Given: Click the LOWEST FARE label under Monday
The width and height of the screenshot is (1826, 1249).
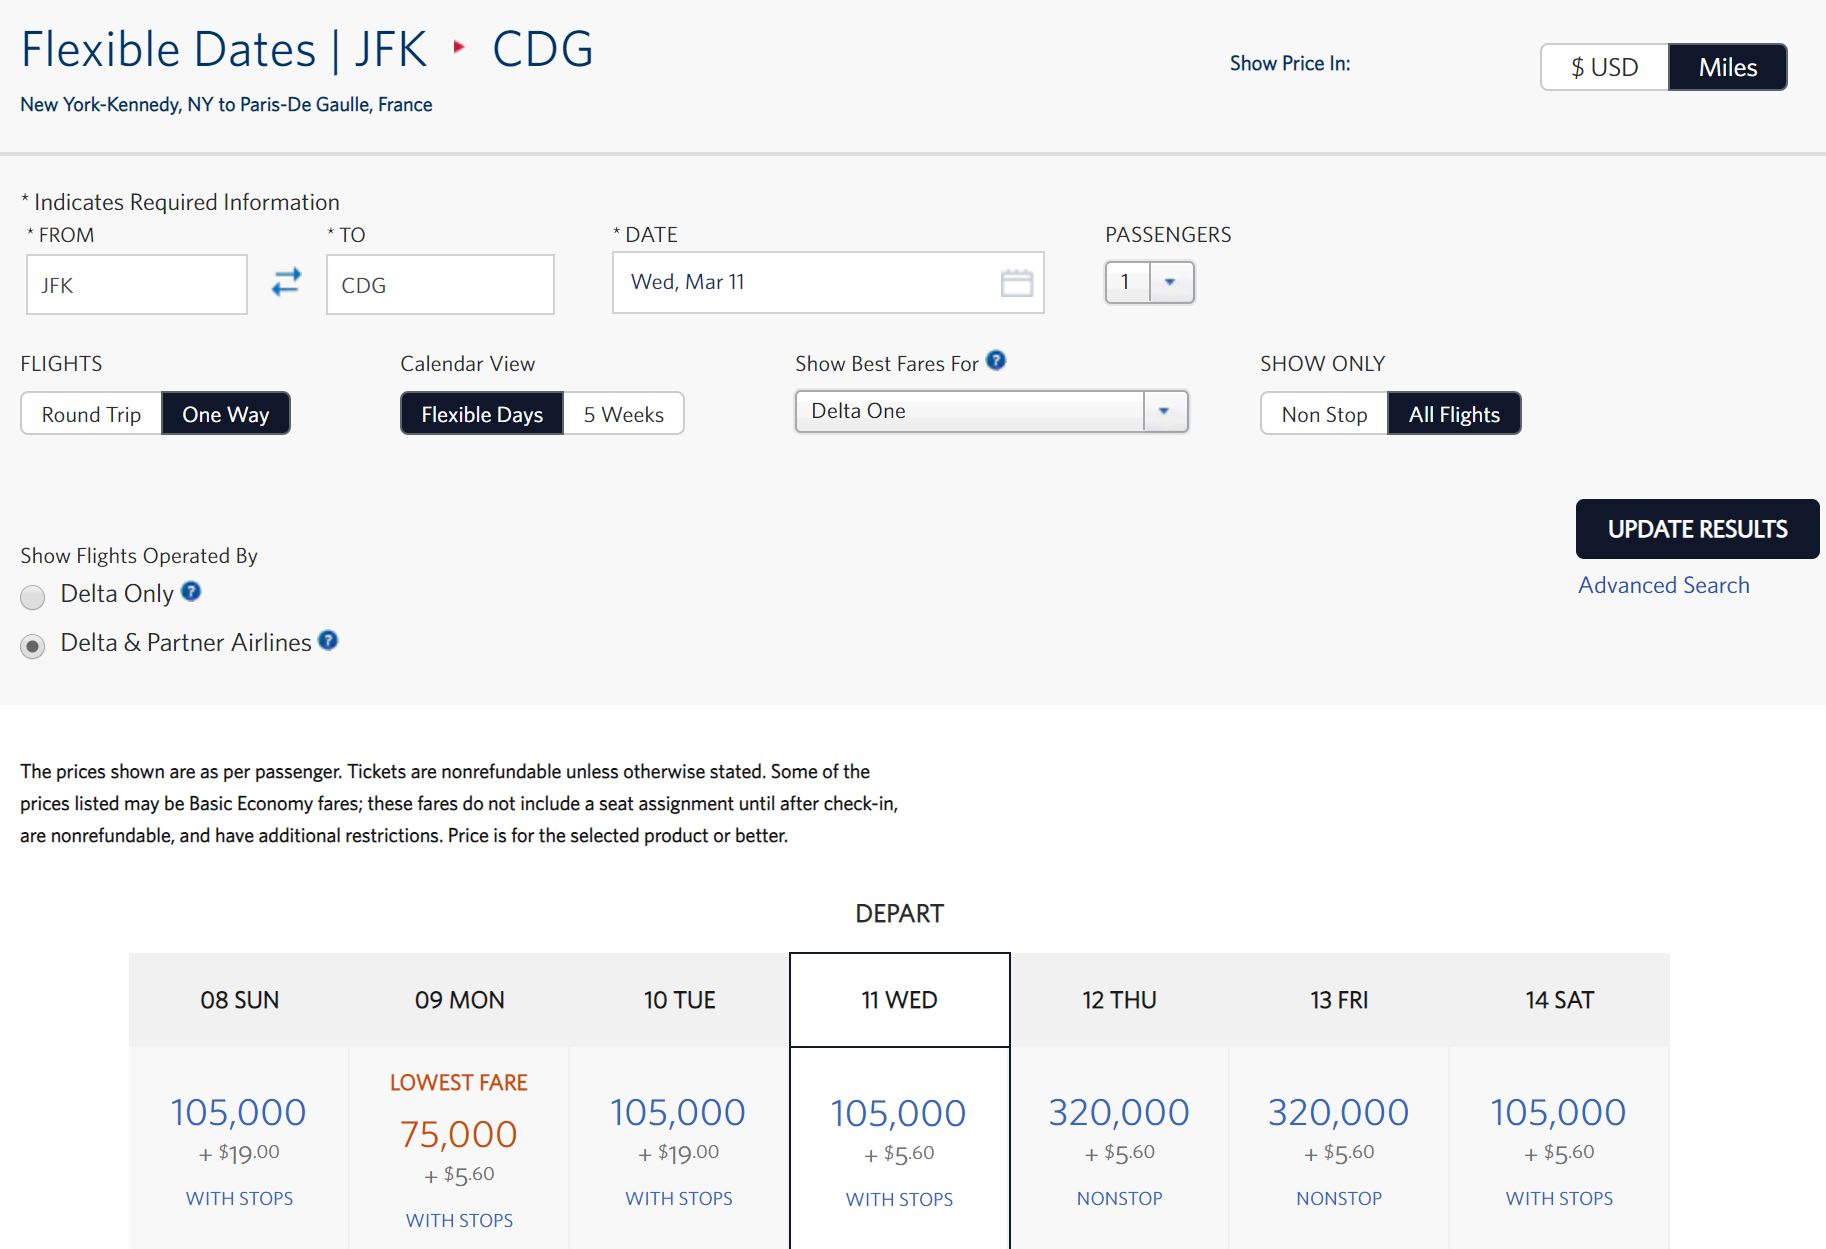Looking at the screenshot, I should [459, 1082].
